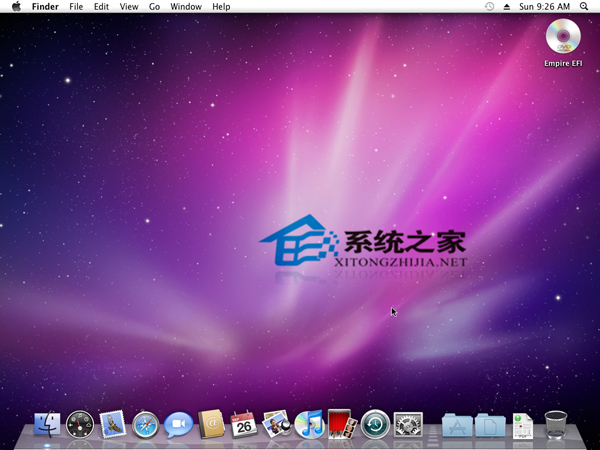Viewport: 600px width, 450px height.
Task: Open Time Machine in the dock
Action: pos(375,425)
